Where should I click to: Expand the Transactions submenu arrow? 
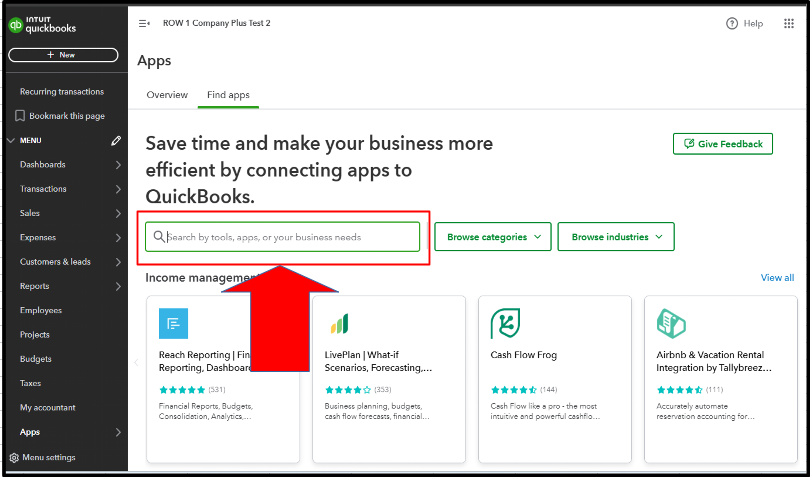(x=118, y=189)
